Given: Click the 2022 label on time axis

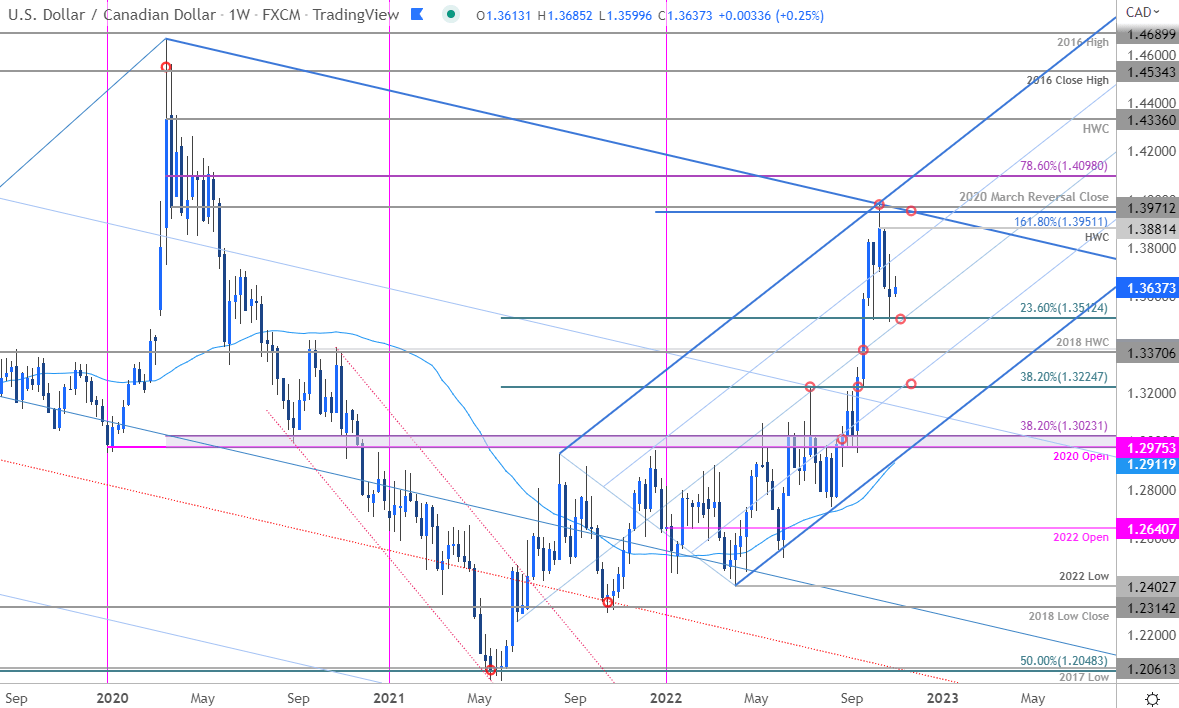Looking at the screenshot, I should coord(666,698).
